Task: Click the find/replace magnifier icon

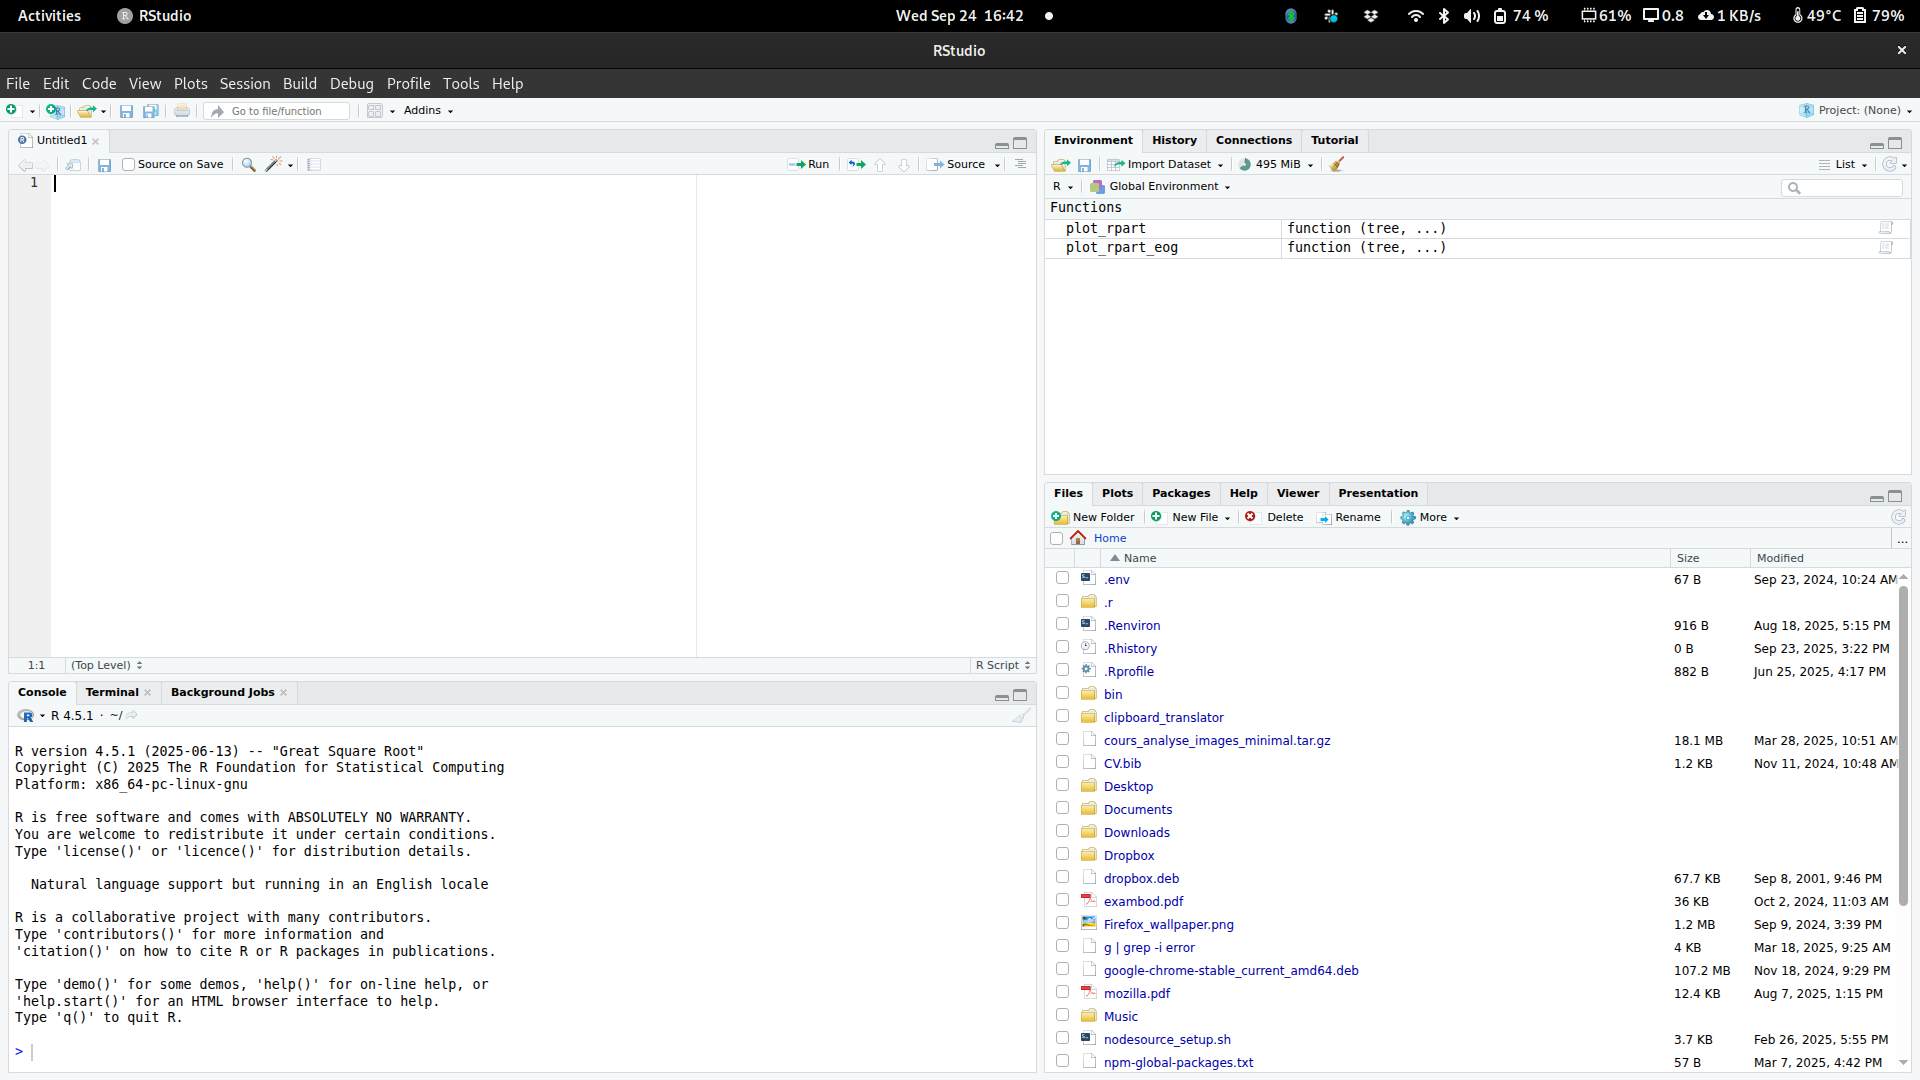Action: coord(249,164)
